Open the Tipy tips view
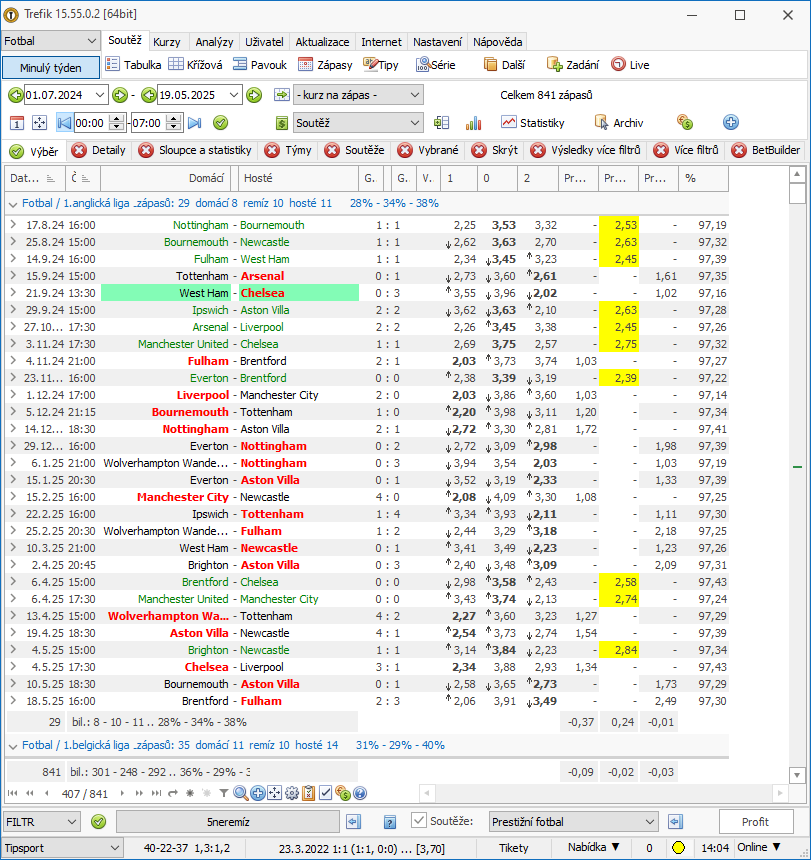This screenshot has height=860, width=811. 381,65
